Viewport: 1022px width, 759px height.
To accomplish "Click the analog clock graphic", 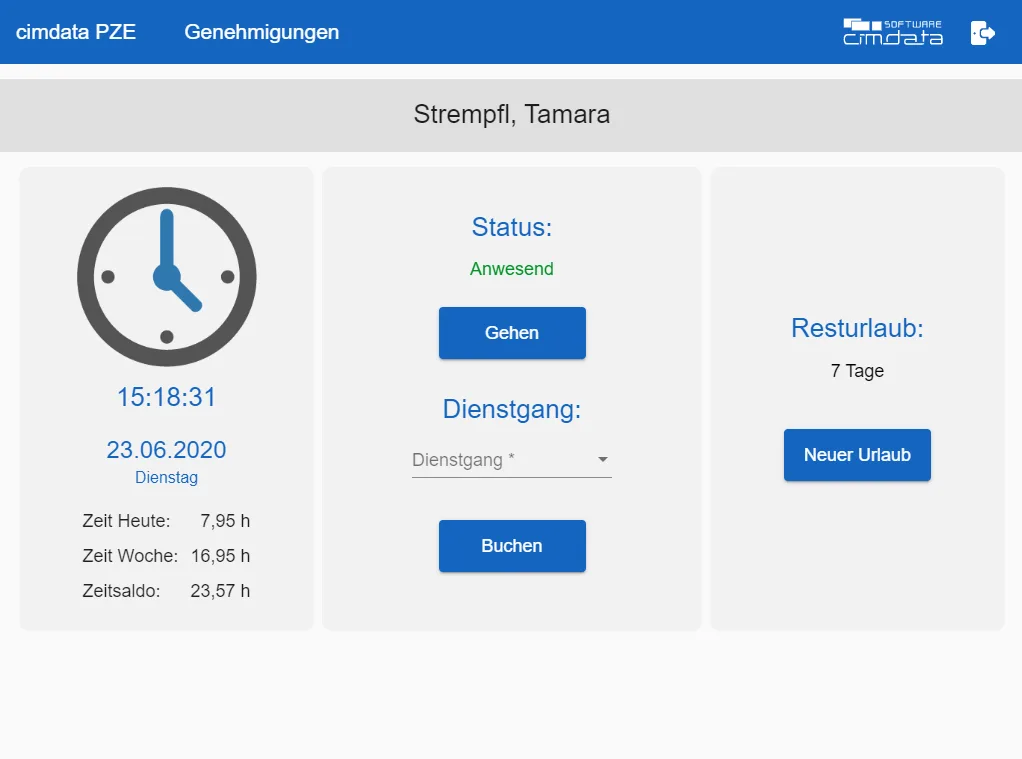I will [167, 276].
